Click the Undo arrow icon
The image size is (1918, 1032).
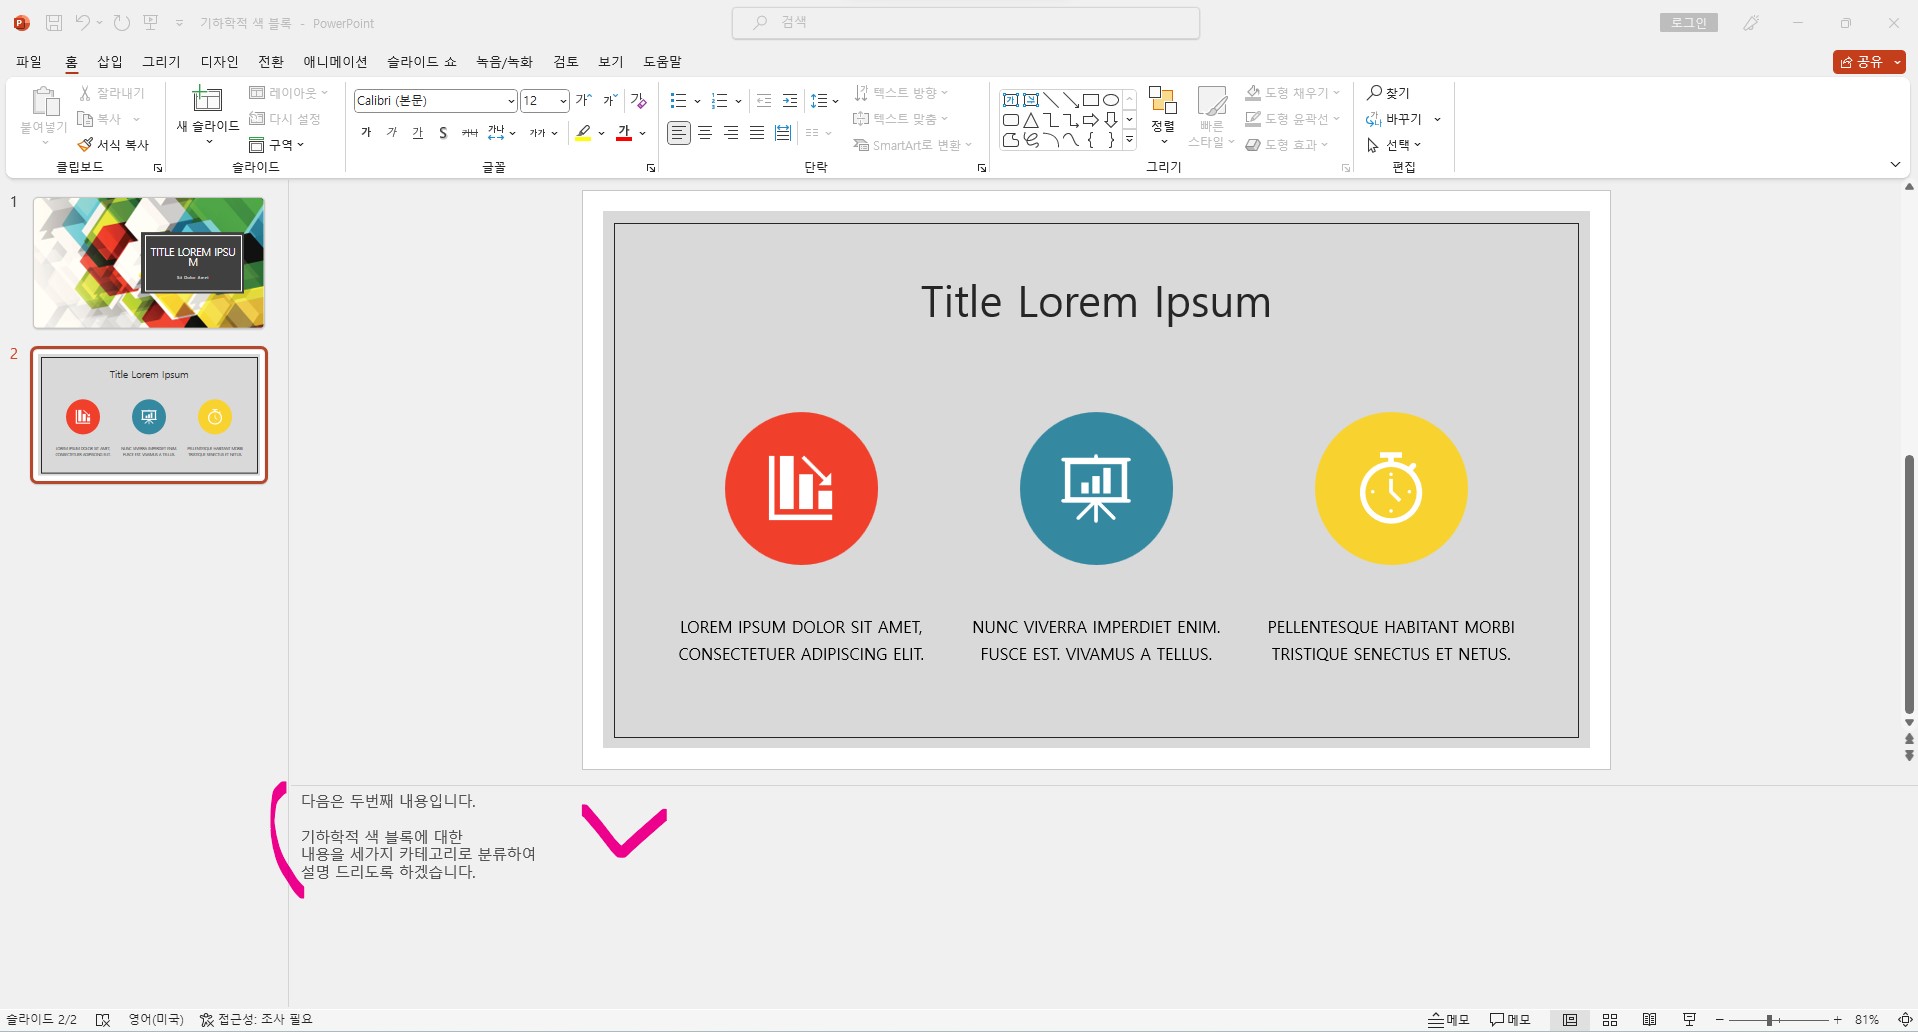(x=83, y=22)
